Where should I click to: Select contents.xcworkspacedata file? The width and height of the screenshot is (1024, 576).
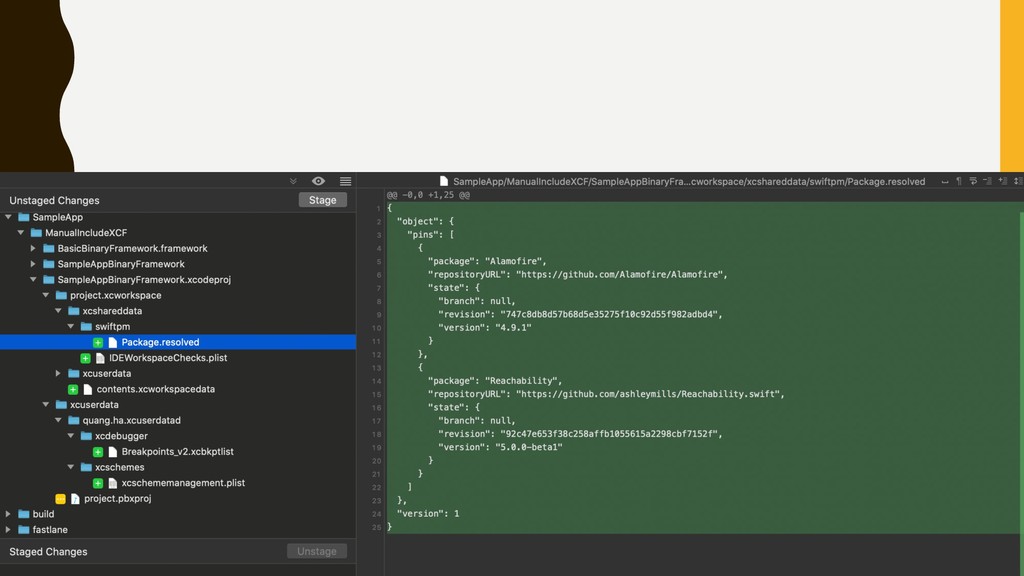pos(155,389)
